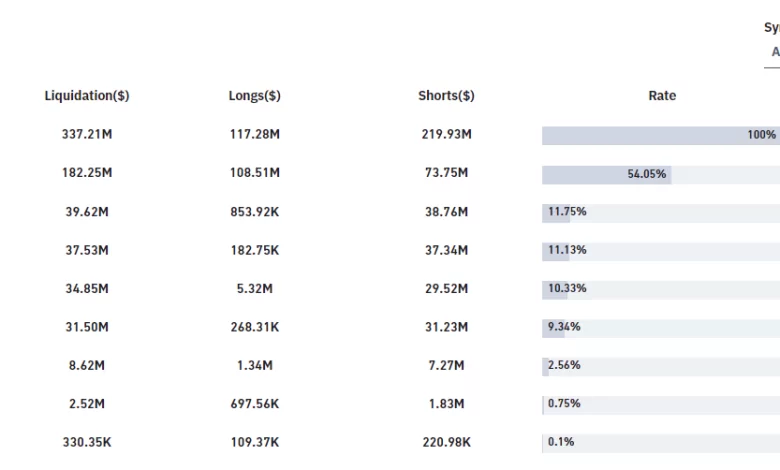This screenshot has height=470, width=780.
Task: Click the 100% rate progress bar
Action: click(660, 135)
